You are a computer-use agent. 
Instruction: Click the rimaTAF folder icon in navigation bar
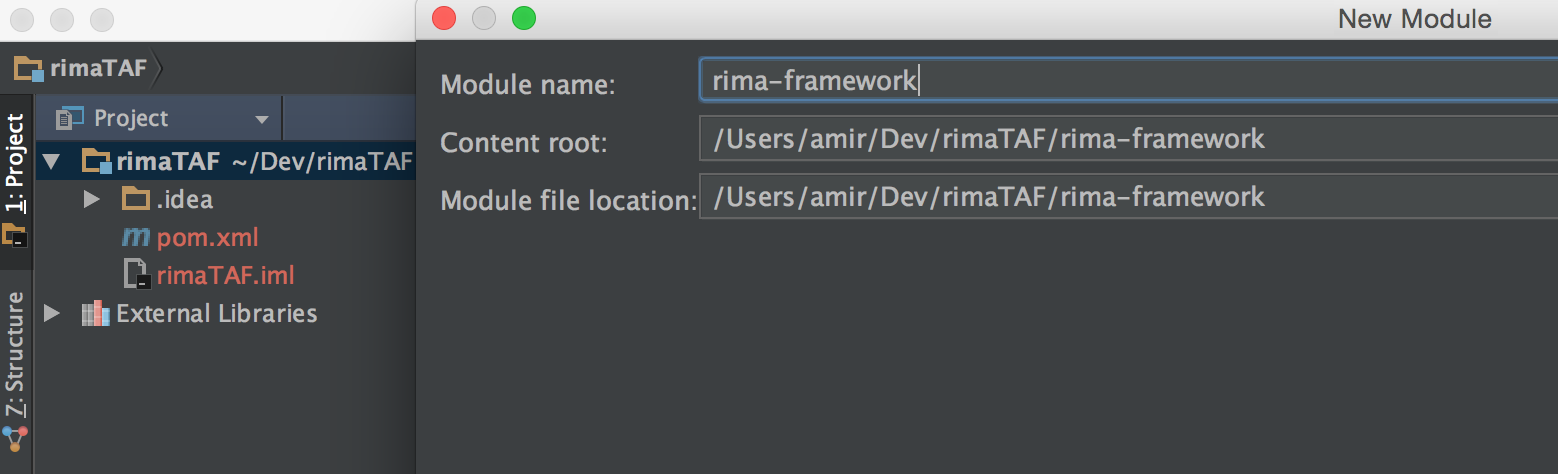[x=28, y=69]
